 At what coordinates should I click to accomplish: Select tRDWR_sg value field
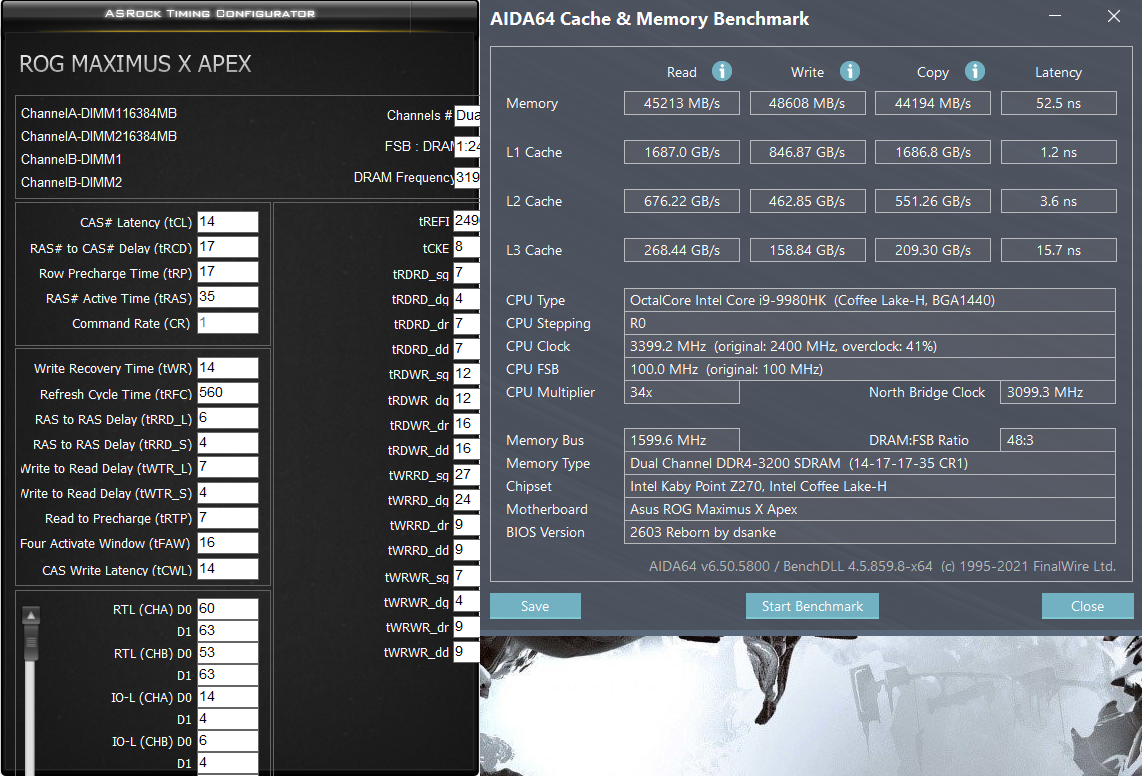(467, 374)
